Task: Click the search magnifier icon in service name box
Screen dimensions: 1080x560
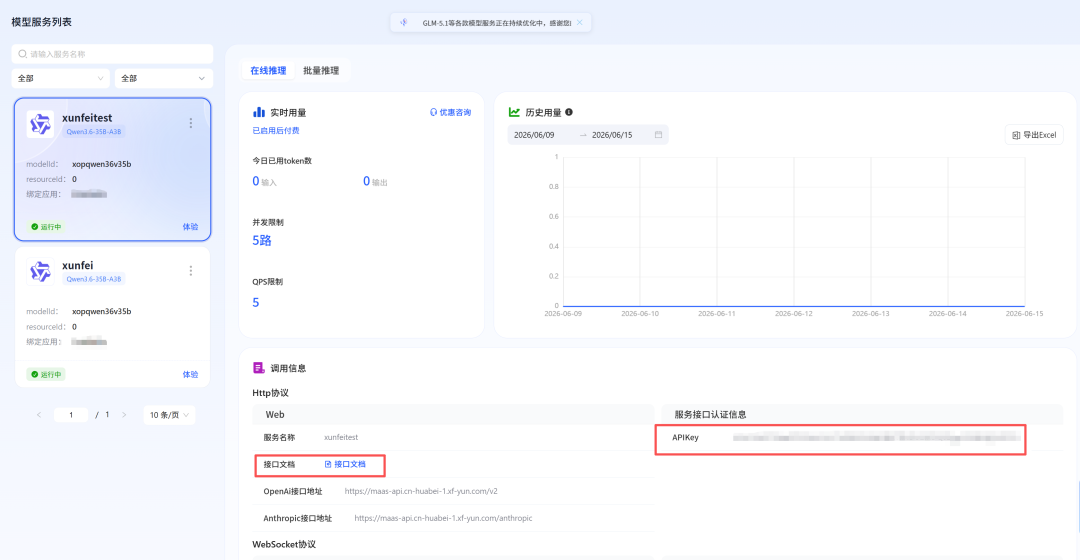Action: click(23, 54)
